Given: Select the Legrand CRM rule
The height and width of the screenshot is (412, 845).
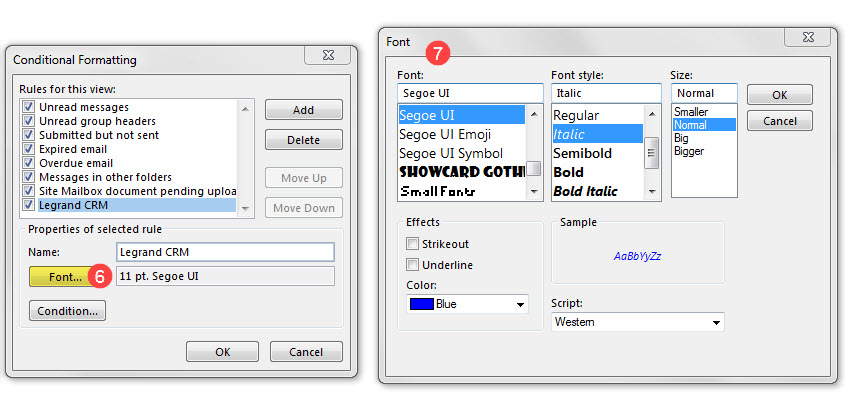Looking at the screenshot, I should coord(76,205).
